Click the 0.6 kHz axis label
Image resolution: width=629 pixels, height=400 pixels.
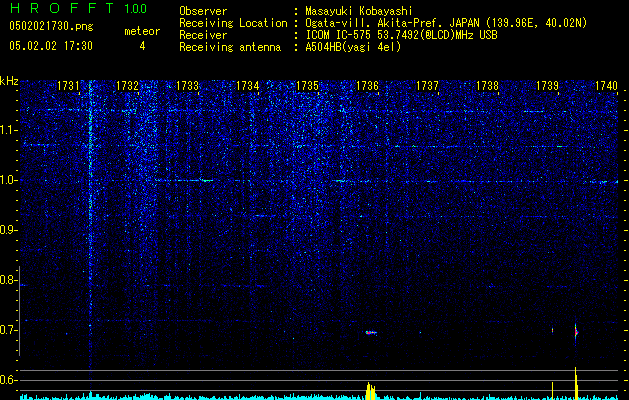tap(7, 380)
